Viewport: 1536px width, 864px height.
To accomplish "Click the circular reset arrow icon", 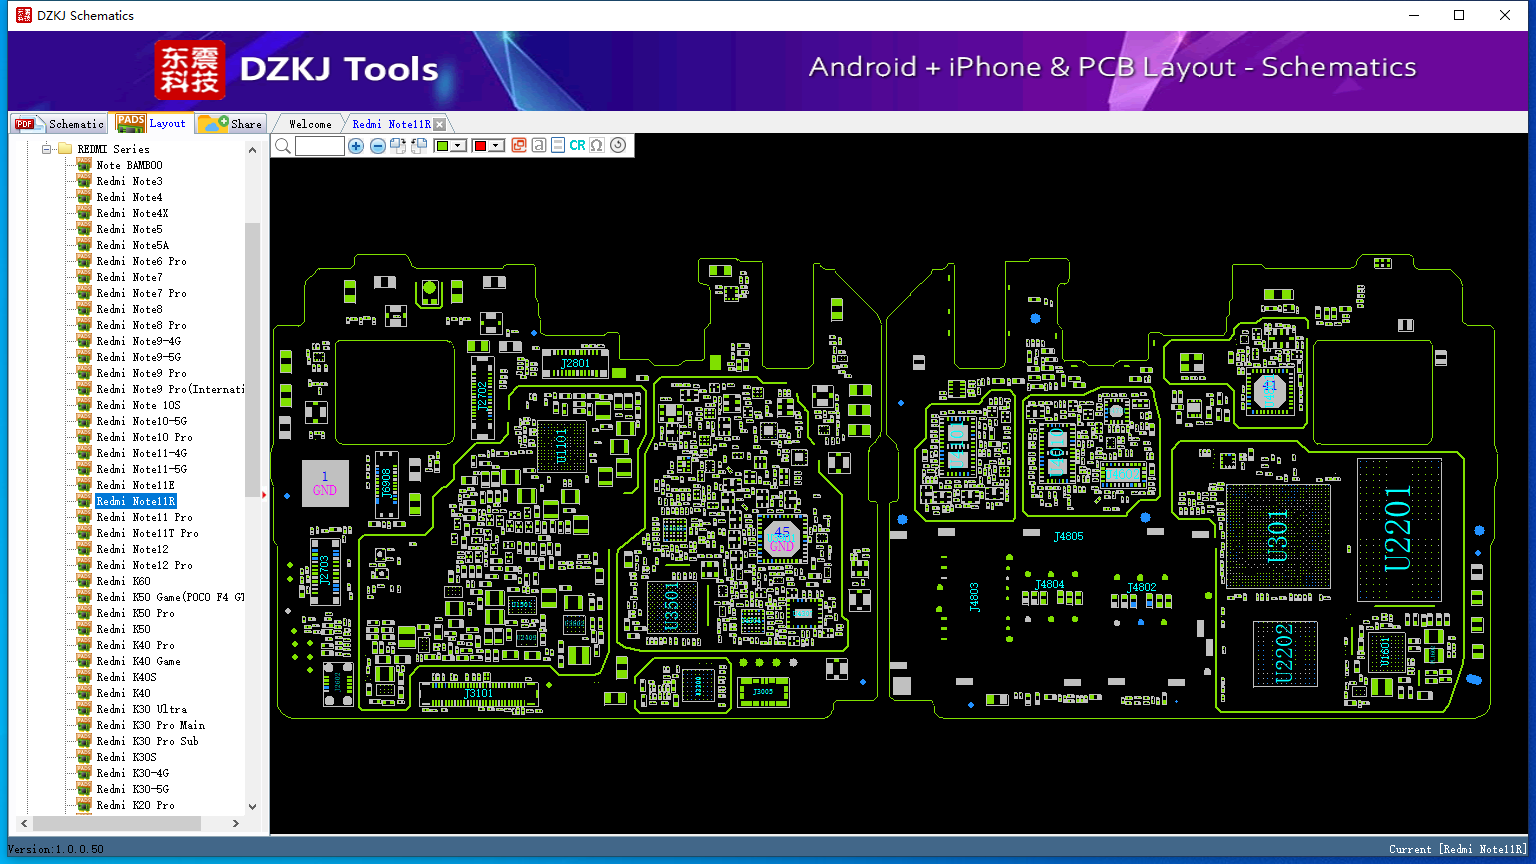I will click(x=618, y=146).
